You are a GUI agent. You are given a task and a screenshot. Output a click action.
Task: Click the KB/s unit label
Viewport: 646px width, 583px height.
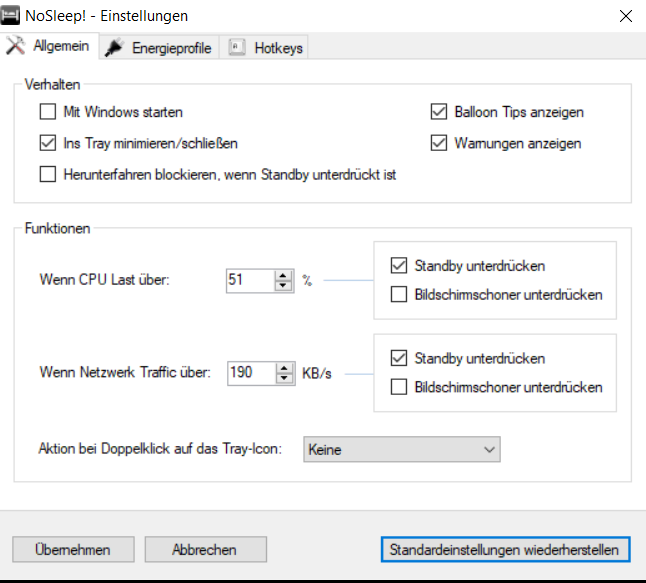(x=316, y=373)
